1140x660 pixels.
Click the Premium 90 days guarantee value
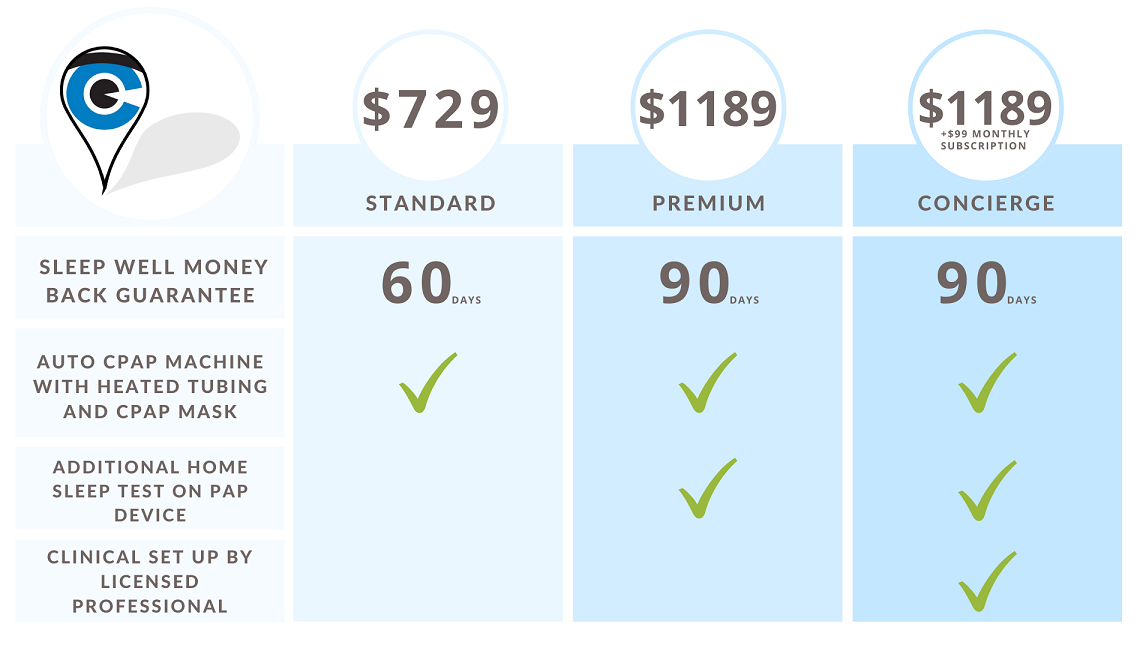(708, 283)
